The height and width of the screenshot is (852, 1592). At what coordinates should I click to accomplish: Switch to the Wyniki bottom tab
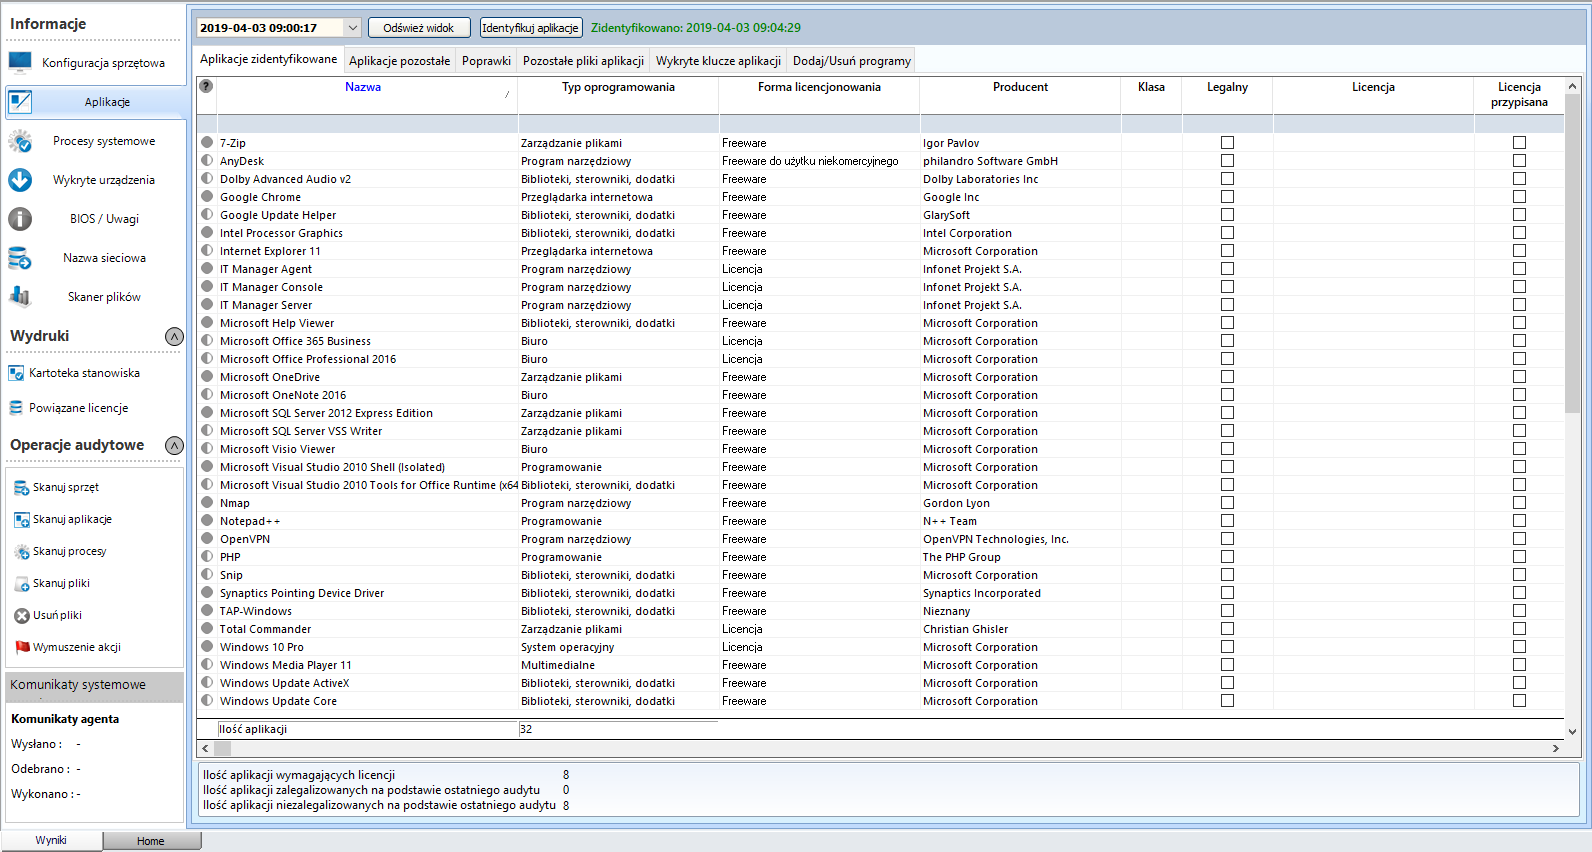point(51,840)
